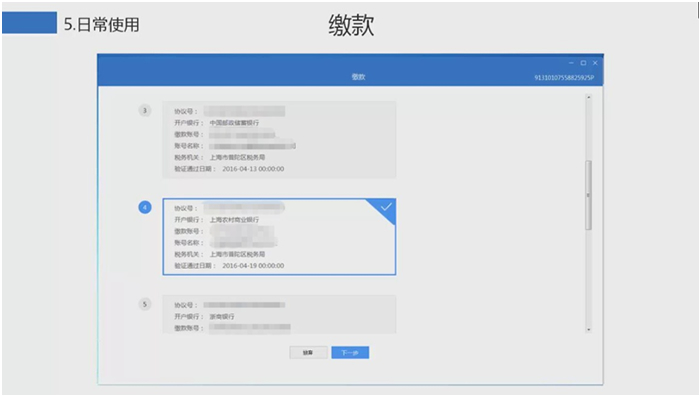Image resolution: width=700 pixels, height=396 pixels.
Task: Select the 上海农村商业银行 agreement card
Action: coord(279,237)
